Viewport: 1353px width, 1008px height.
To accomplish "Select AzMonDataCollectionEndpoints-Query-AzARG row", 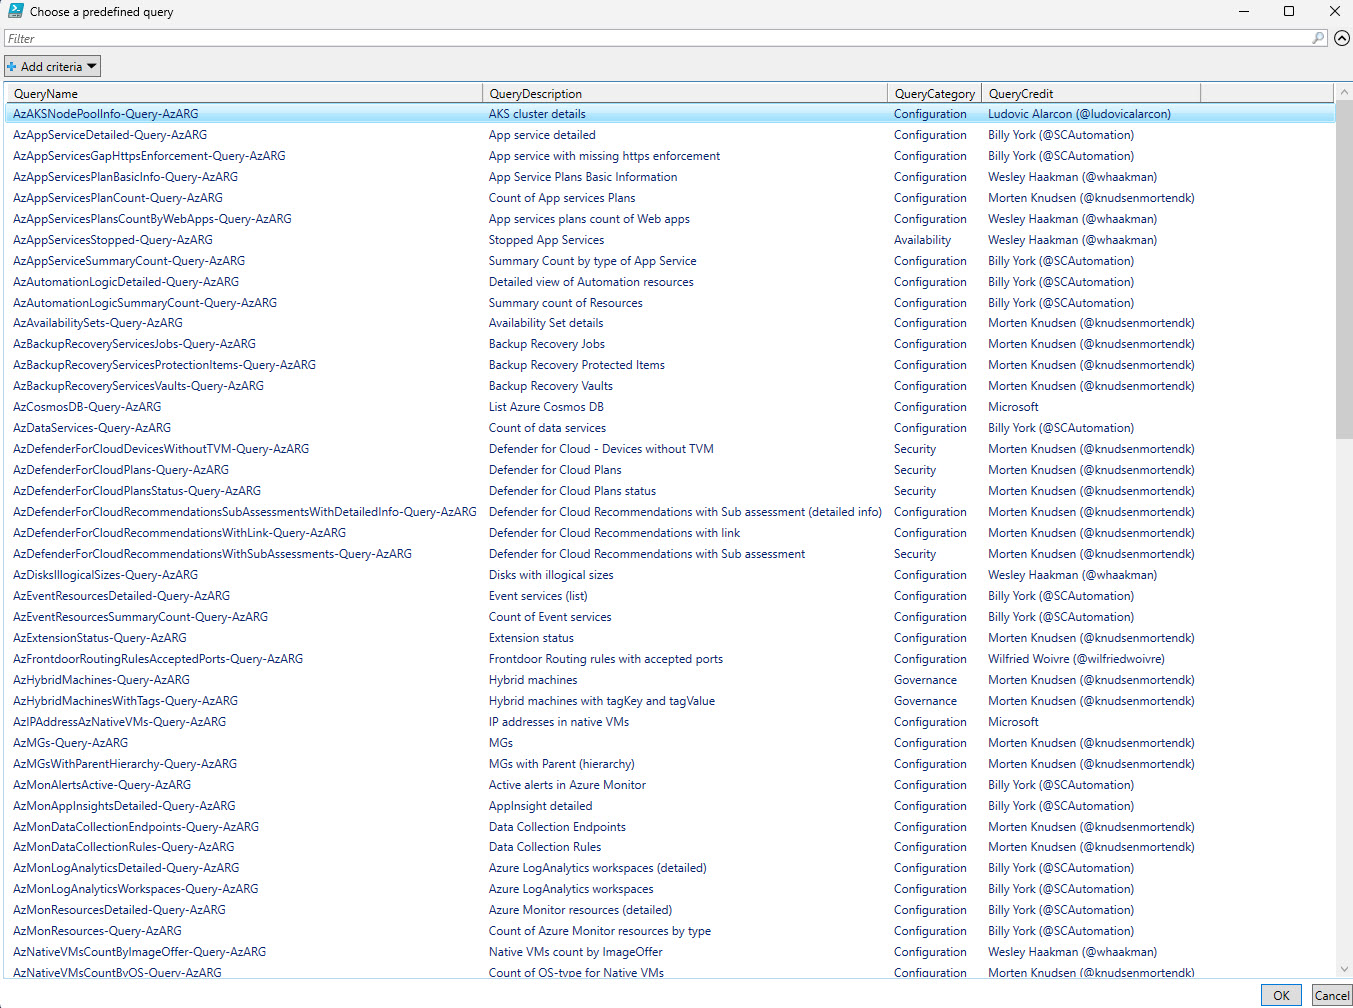I will 670,827.
